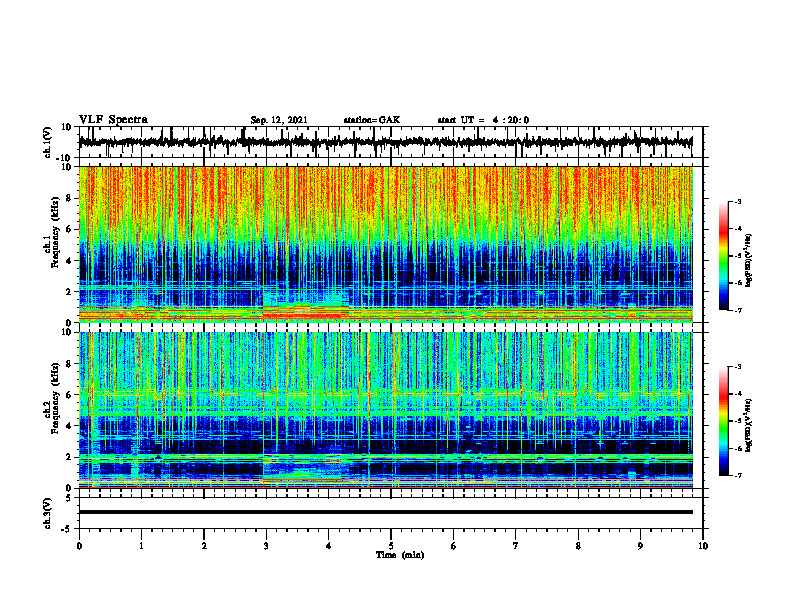Click the red low-frequency burst in ch.1 spectrogram
The image size is (792, 612).
pyautogui.click(x=306, y=314)
